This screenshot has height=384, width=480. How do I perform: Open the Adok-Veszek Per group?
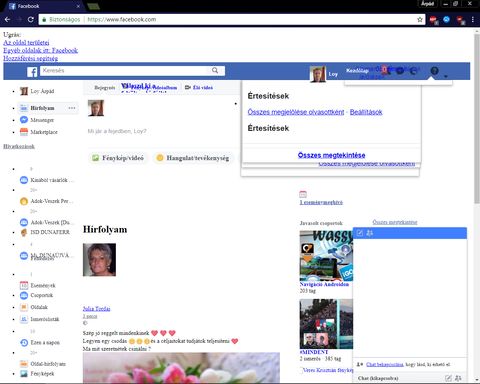(x=46, y=201)
